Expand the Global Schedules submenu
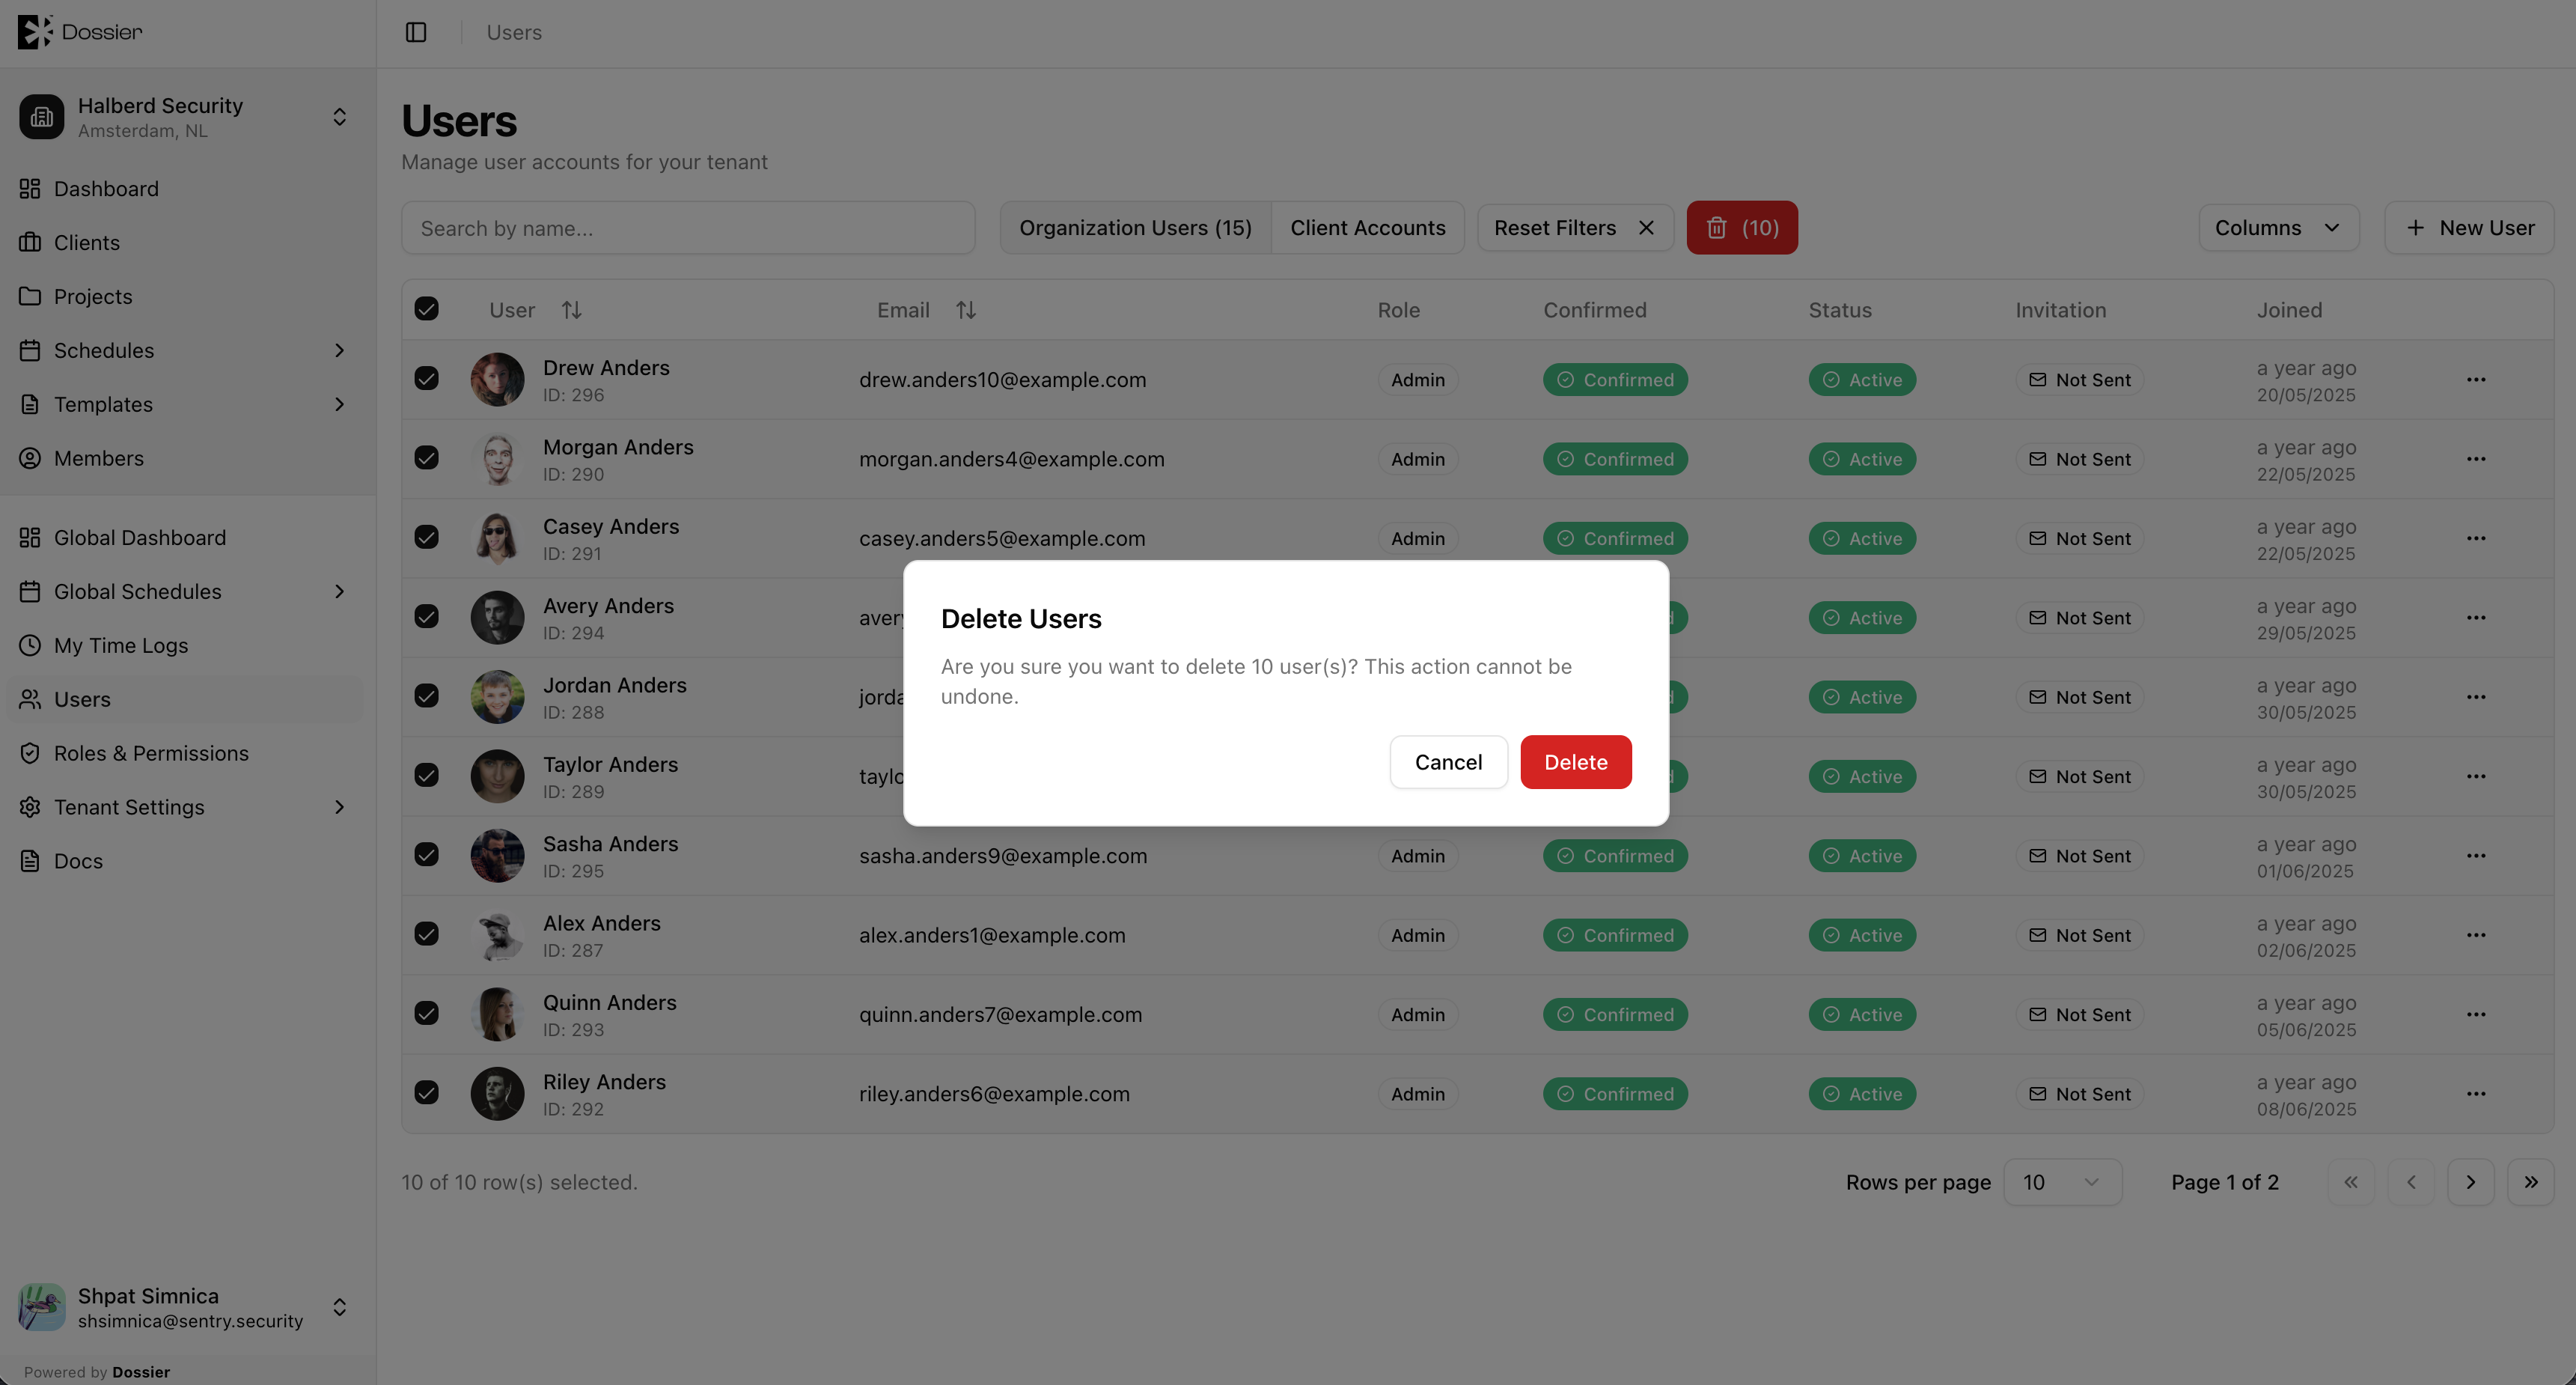 [339, 592]
